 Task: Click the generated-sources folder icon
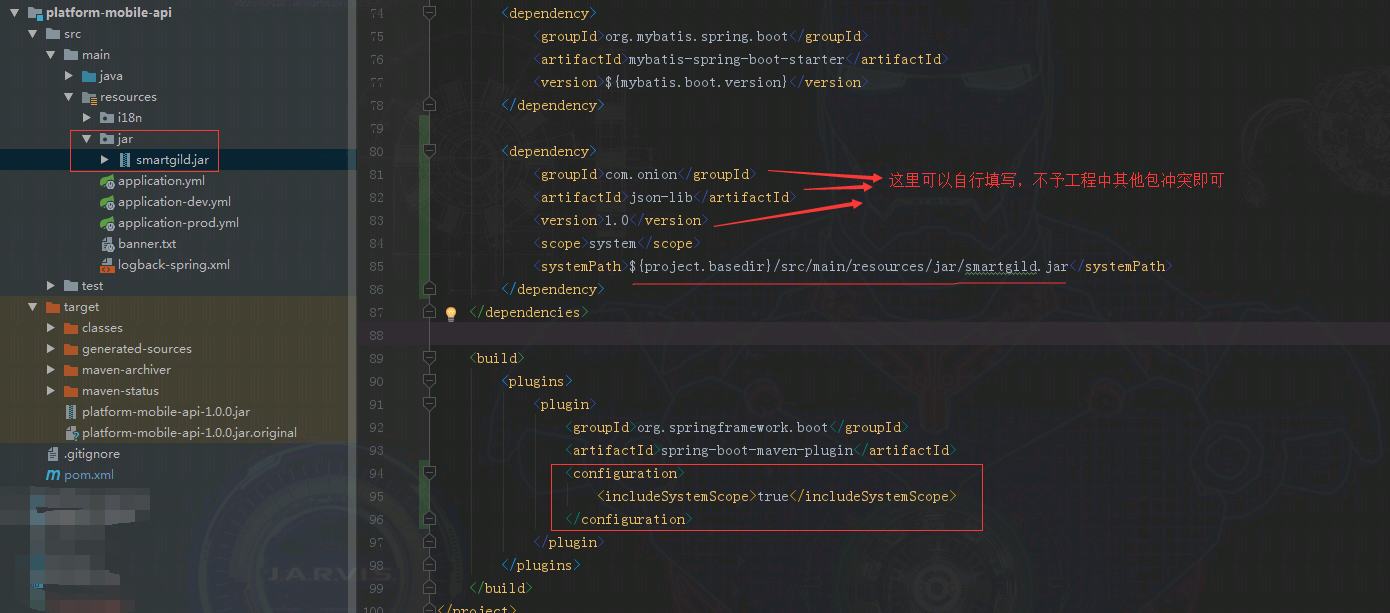tap(71, 349)
